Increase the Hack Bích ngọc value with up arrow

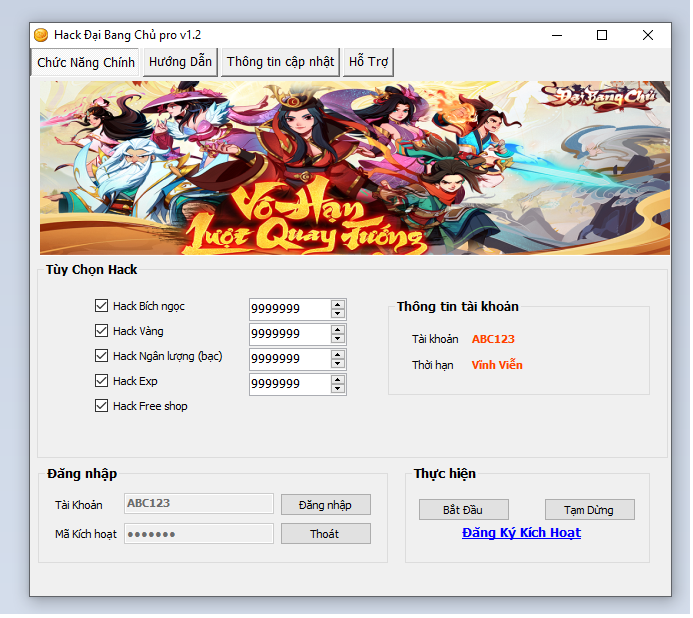(x=338, y=305)
